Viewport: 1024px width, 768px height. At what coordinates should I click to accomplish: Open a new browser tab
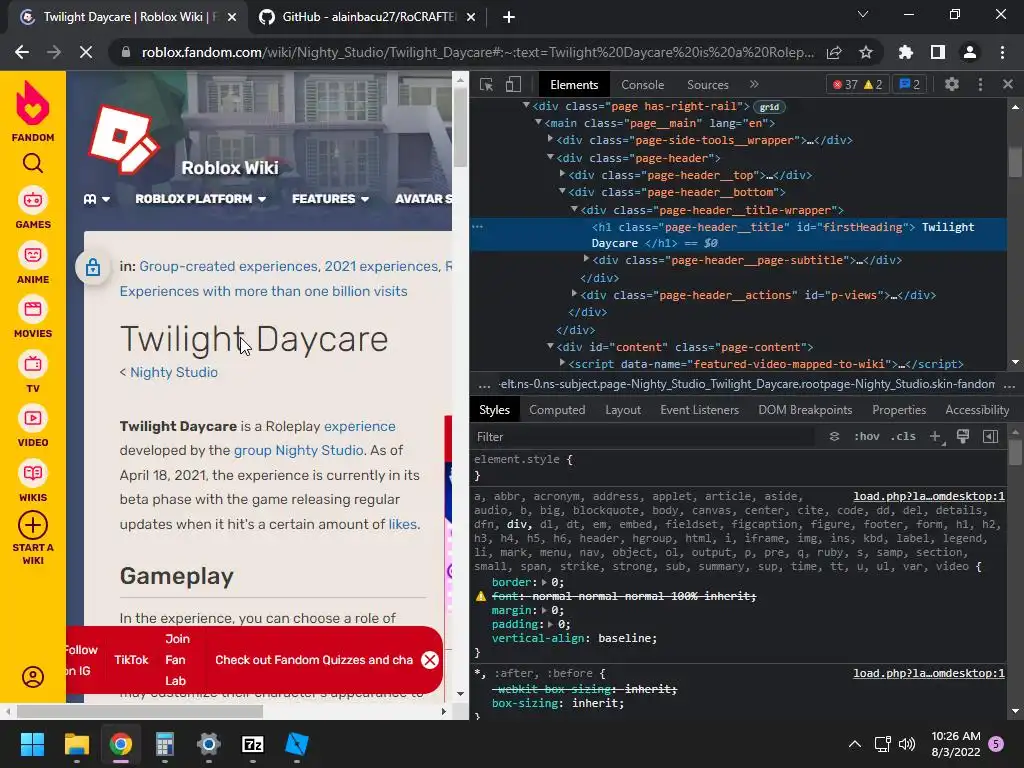(x=509, y=17)
